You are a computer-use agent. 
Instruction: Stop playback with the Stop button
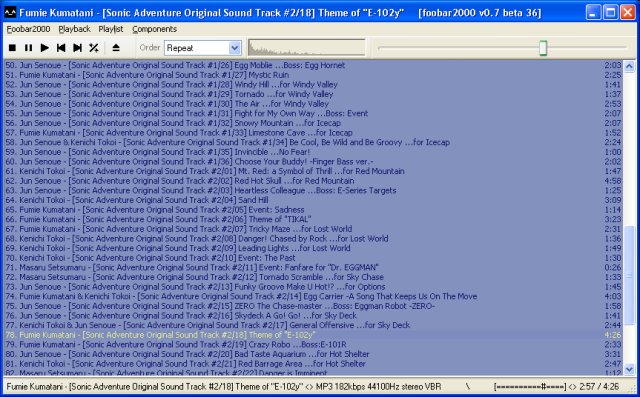pyautogui.click(x=12, y=48)
